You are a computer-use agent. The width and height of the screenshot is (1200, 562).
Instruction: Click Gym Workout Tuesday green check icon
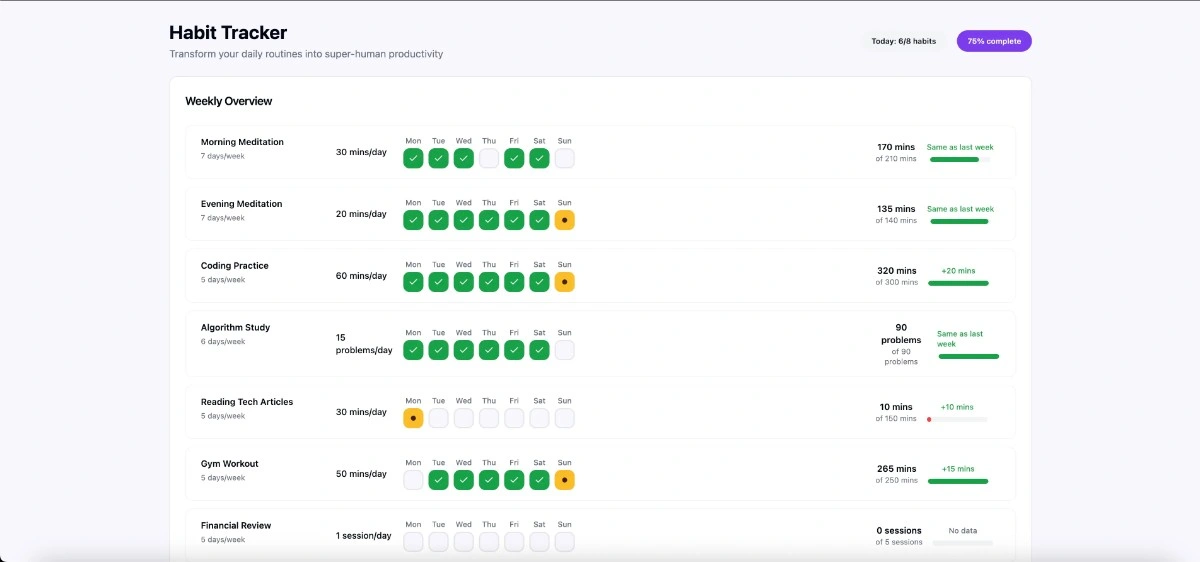(438, 480)
